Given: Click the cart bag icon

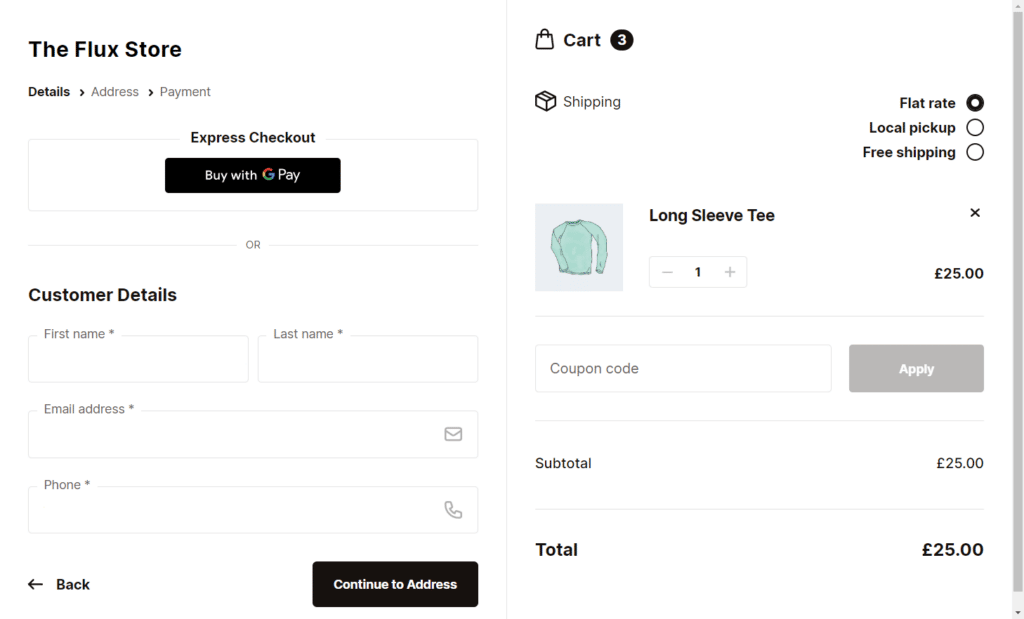Looking at the screenshot, I should 544,38.
